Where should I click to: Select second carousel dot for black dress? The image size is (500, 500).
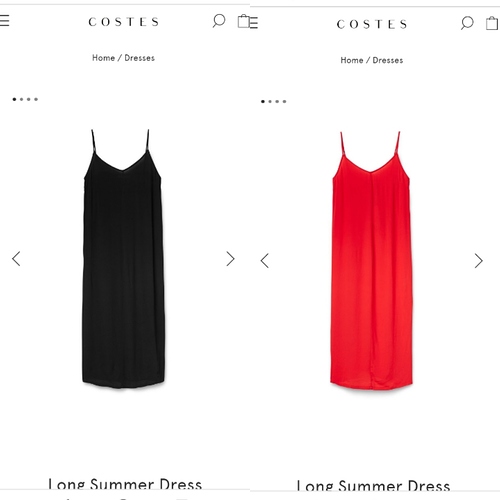point(22,99)
